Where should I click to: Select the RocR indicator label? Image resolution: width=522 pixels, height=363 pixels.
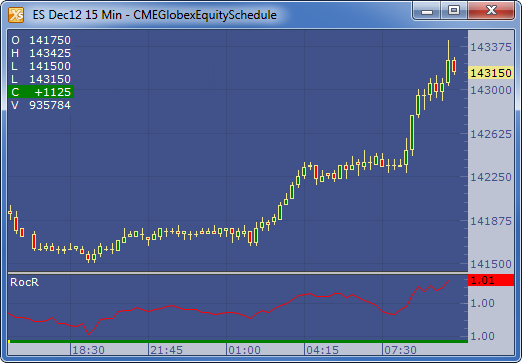pyautogui.click(x=25, y=282)
